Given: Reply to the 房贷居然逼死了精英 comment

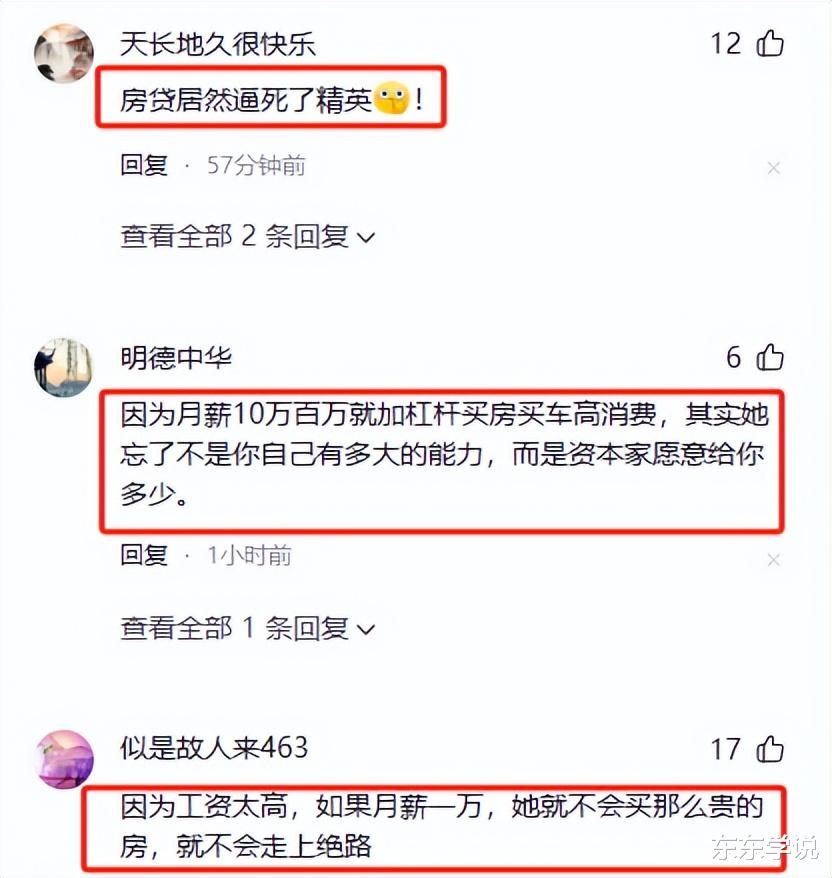Looking at the screenshot, I should point(144,165).
